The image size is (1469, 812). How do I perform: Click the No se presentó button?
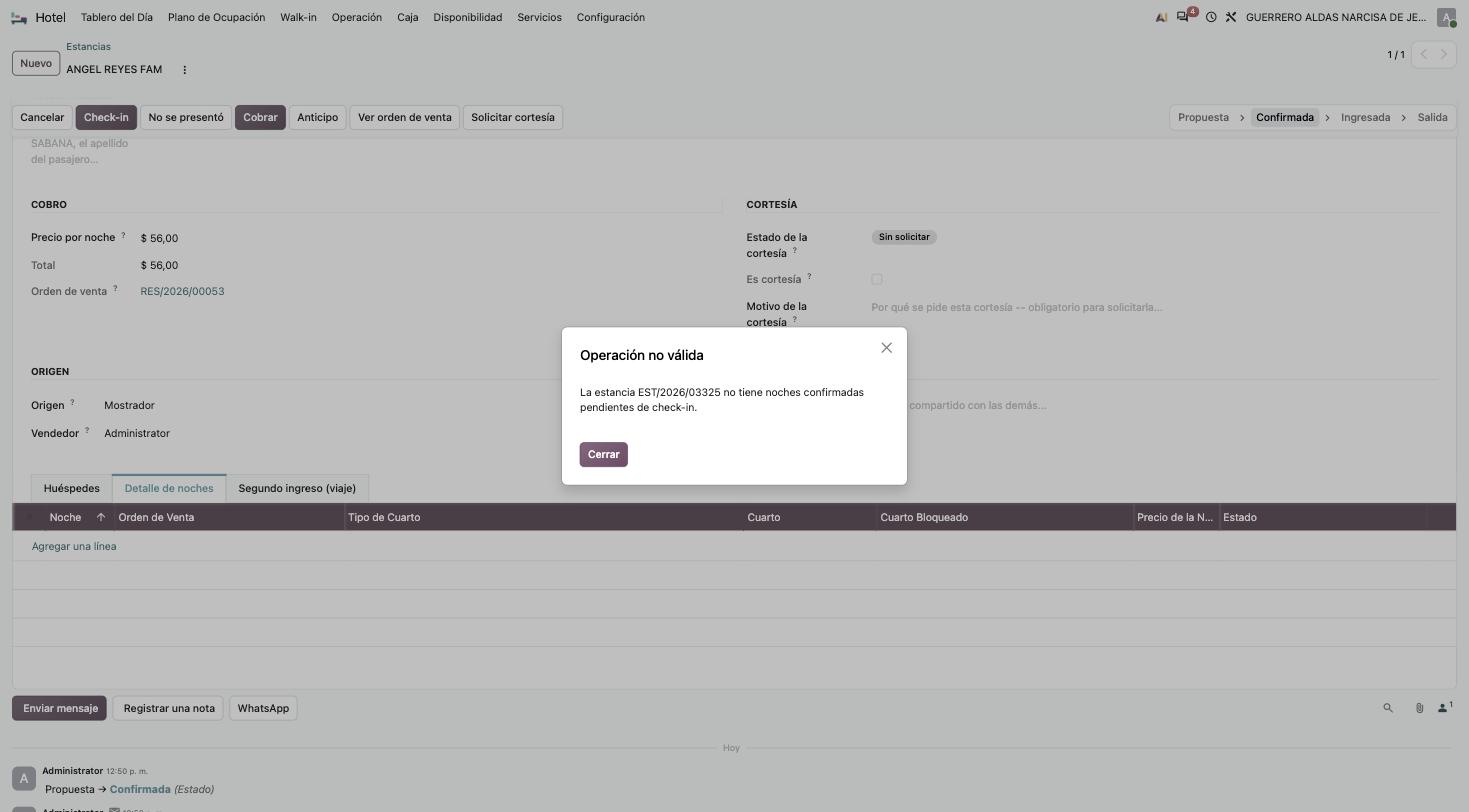[186, 117]
